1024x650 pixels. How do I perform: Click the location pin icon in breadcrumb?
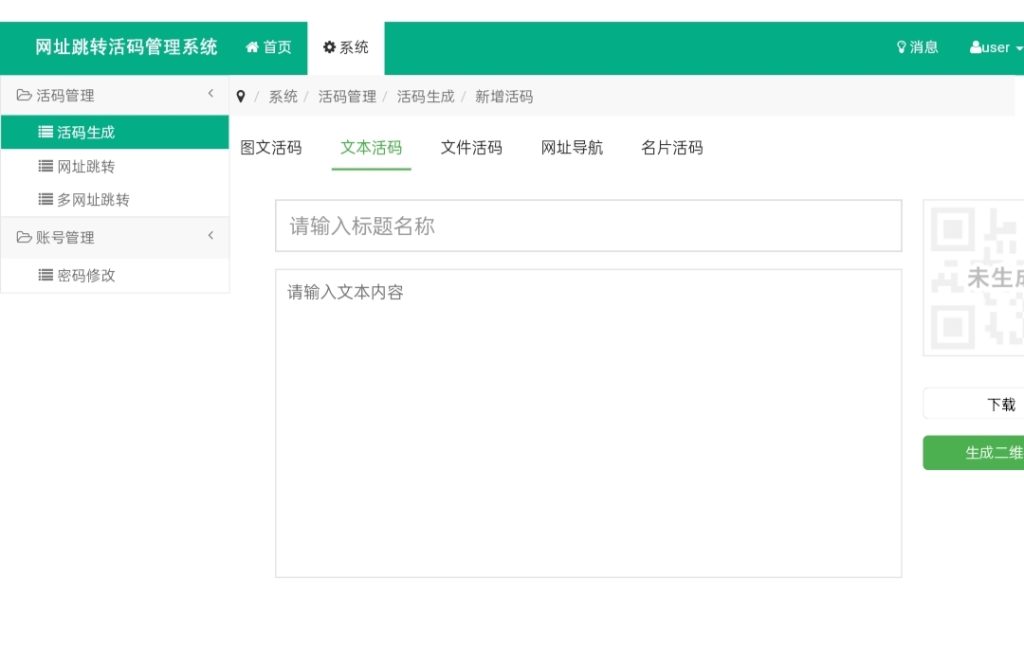pos(240,97)
